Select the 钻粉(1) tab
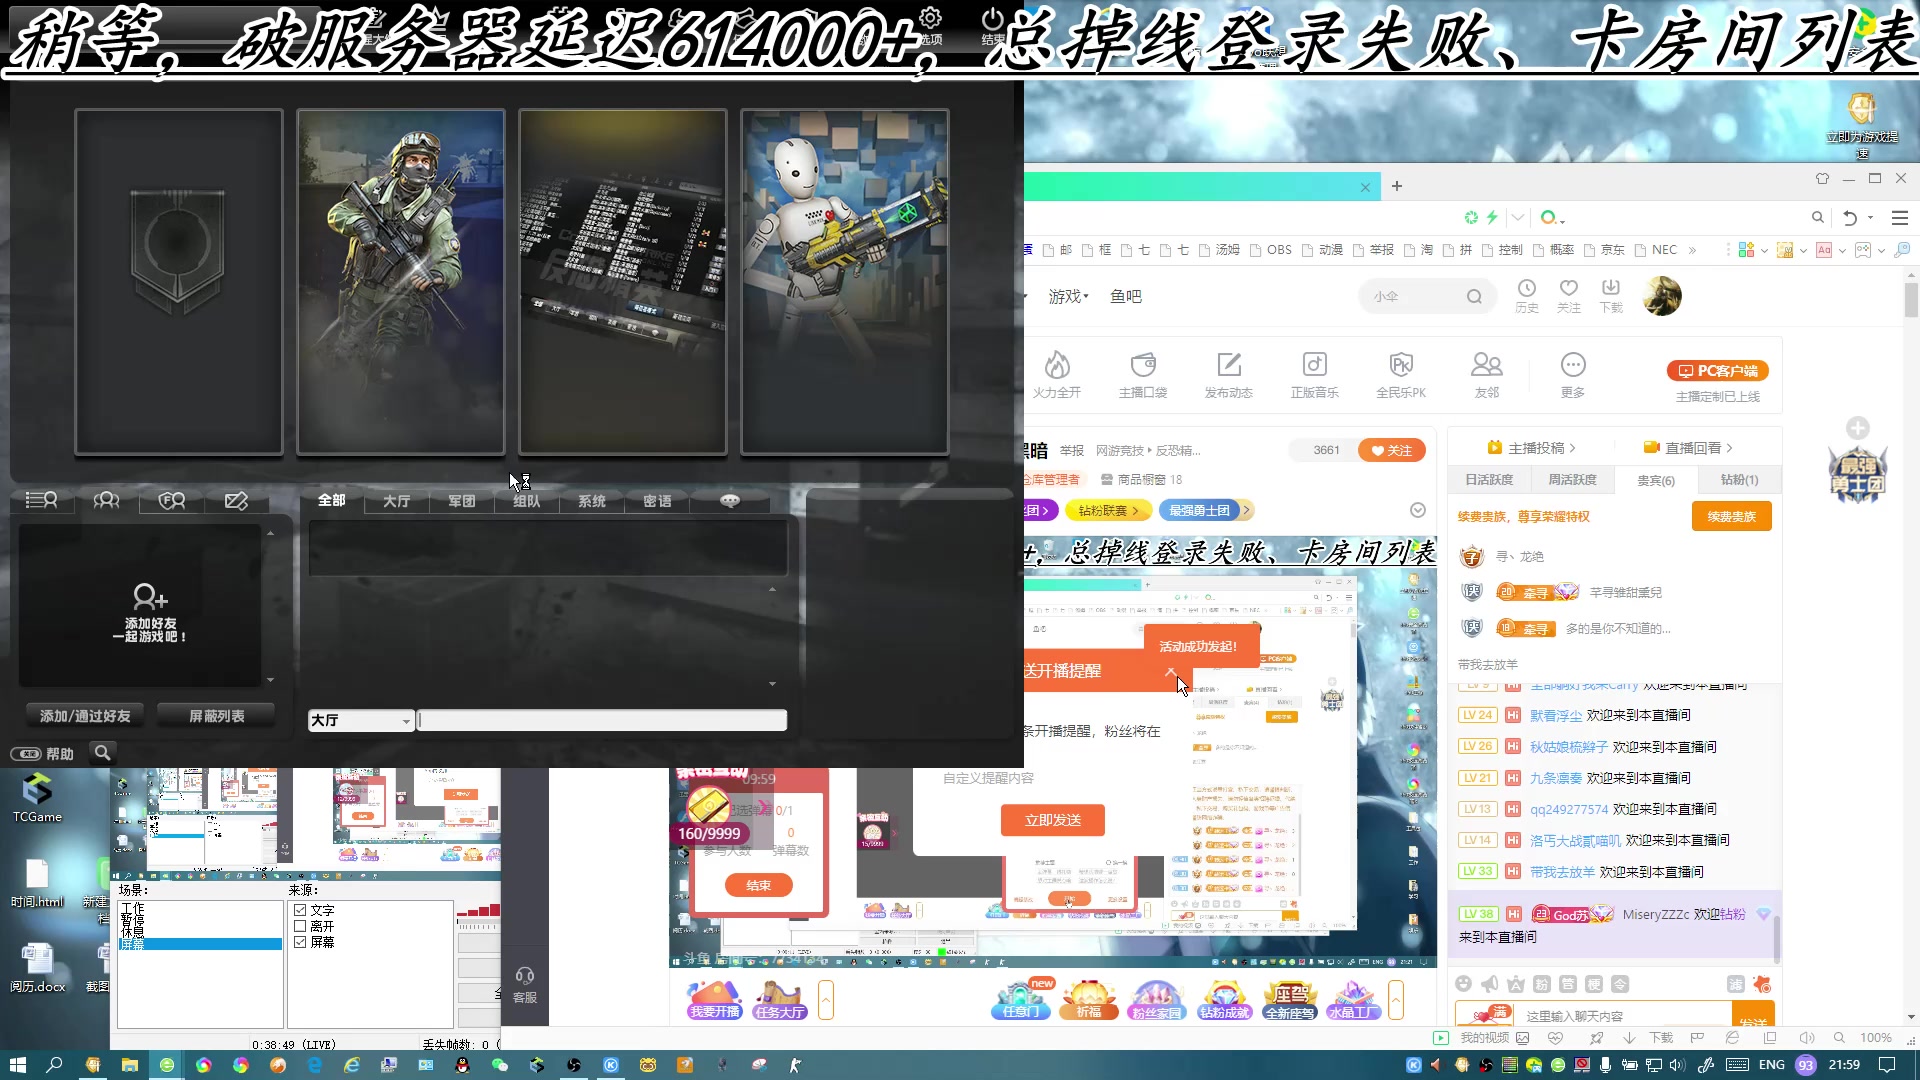This screenshot has width=1920, height=1080. click(x=1739, y=480)
